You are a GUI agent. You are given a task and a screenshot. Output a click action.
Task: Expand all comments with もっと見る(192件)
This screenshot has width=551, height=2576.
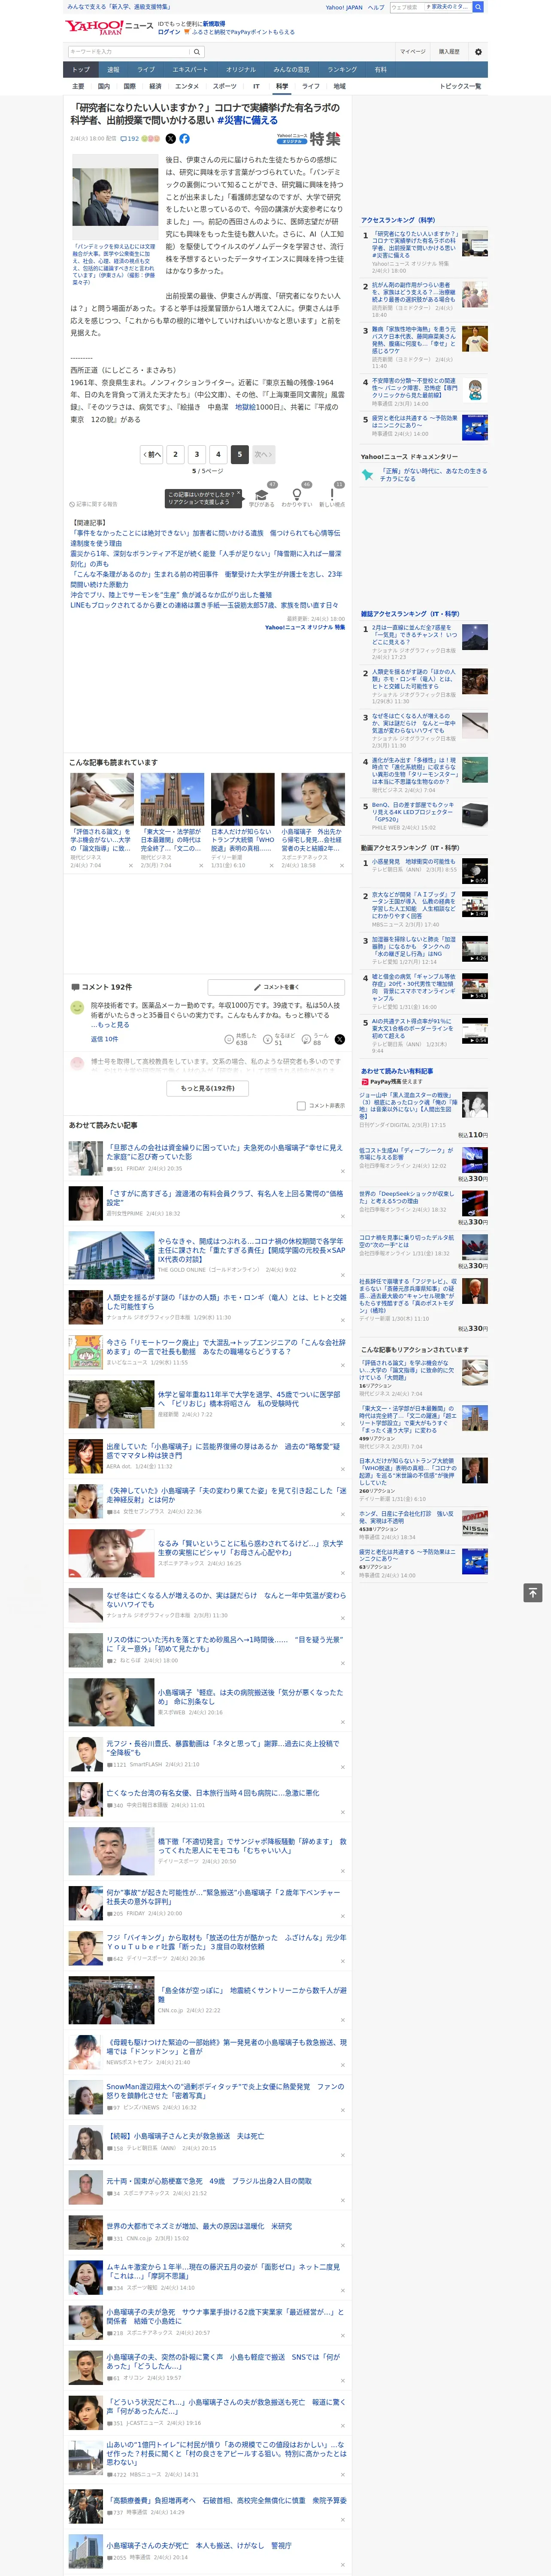point(207,1088)
